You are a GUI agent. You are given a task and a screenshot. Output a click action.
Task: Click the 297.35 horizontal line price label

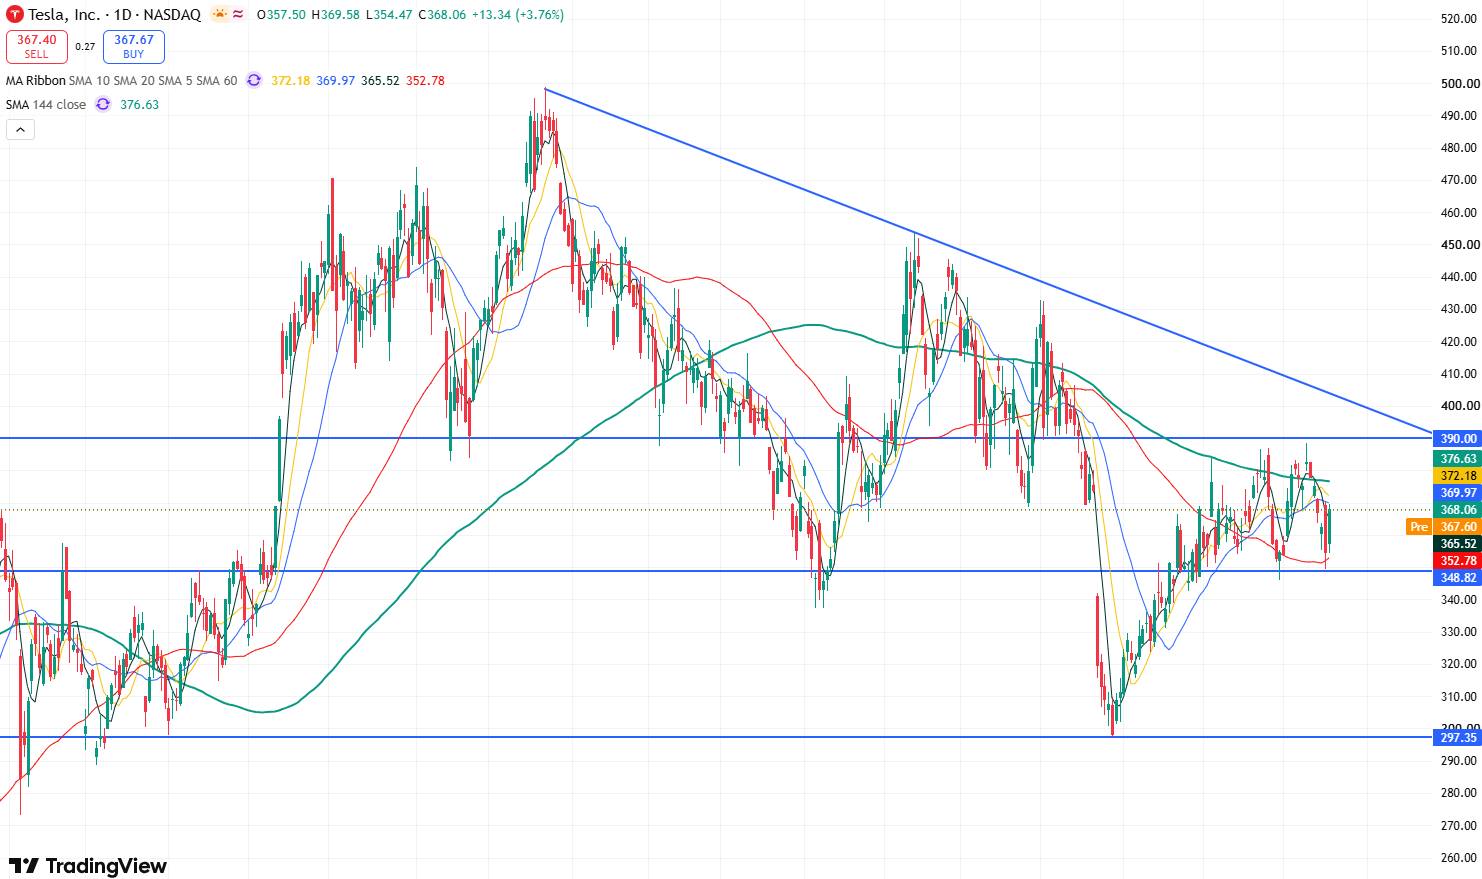pyautogui.click(x=1457, y=738)
